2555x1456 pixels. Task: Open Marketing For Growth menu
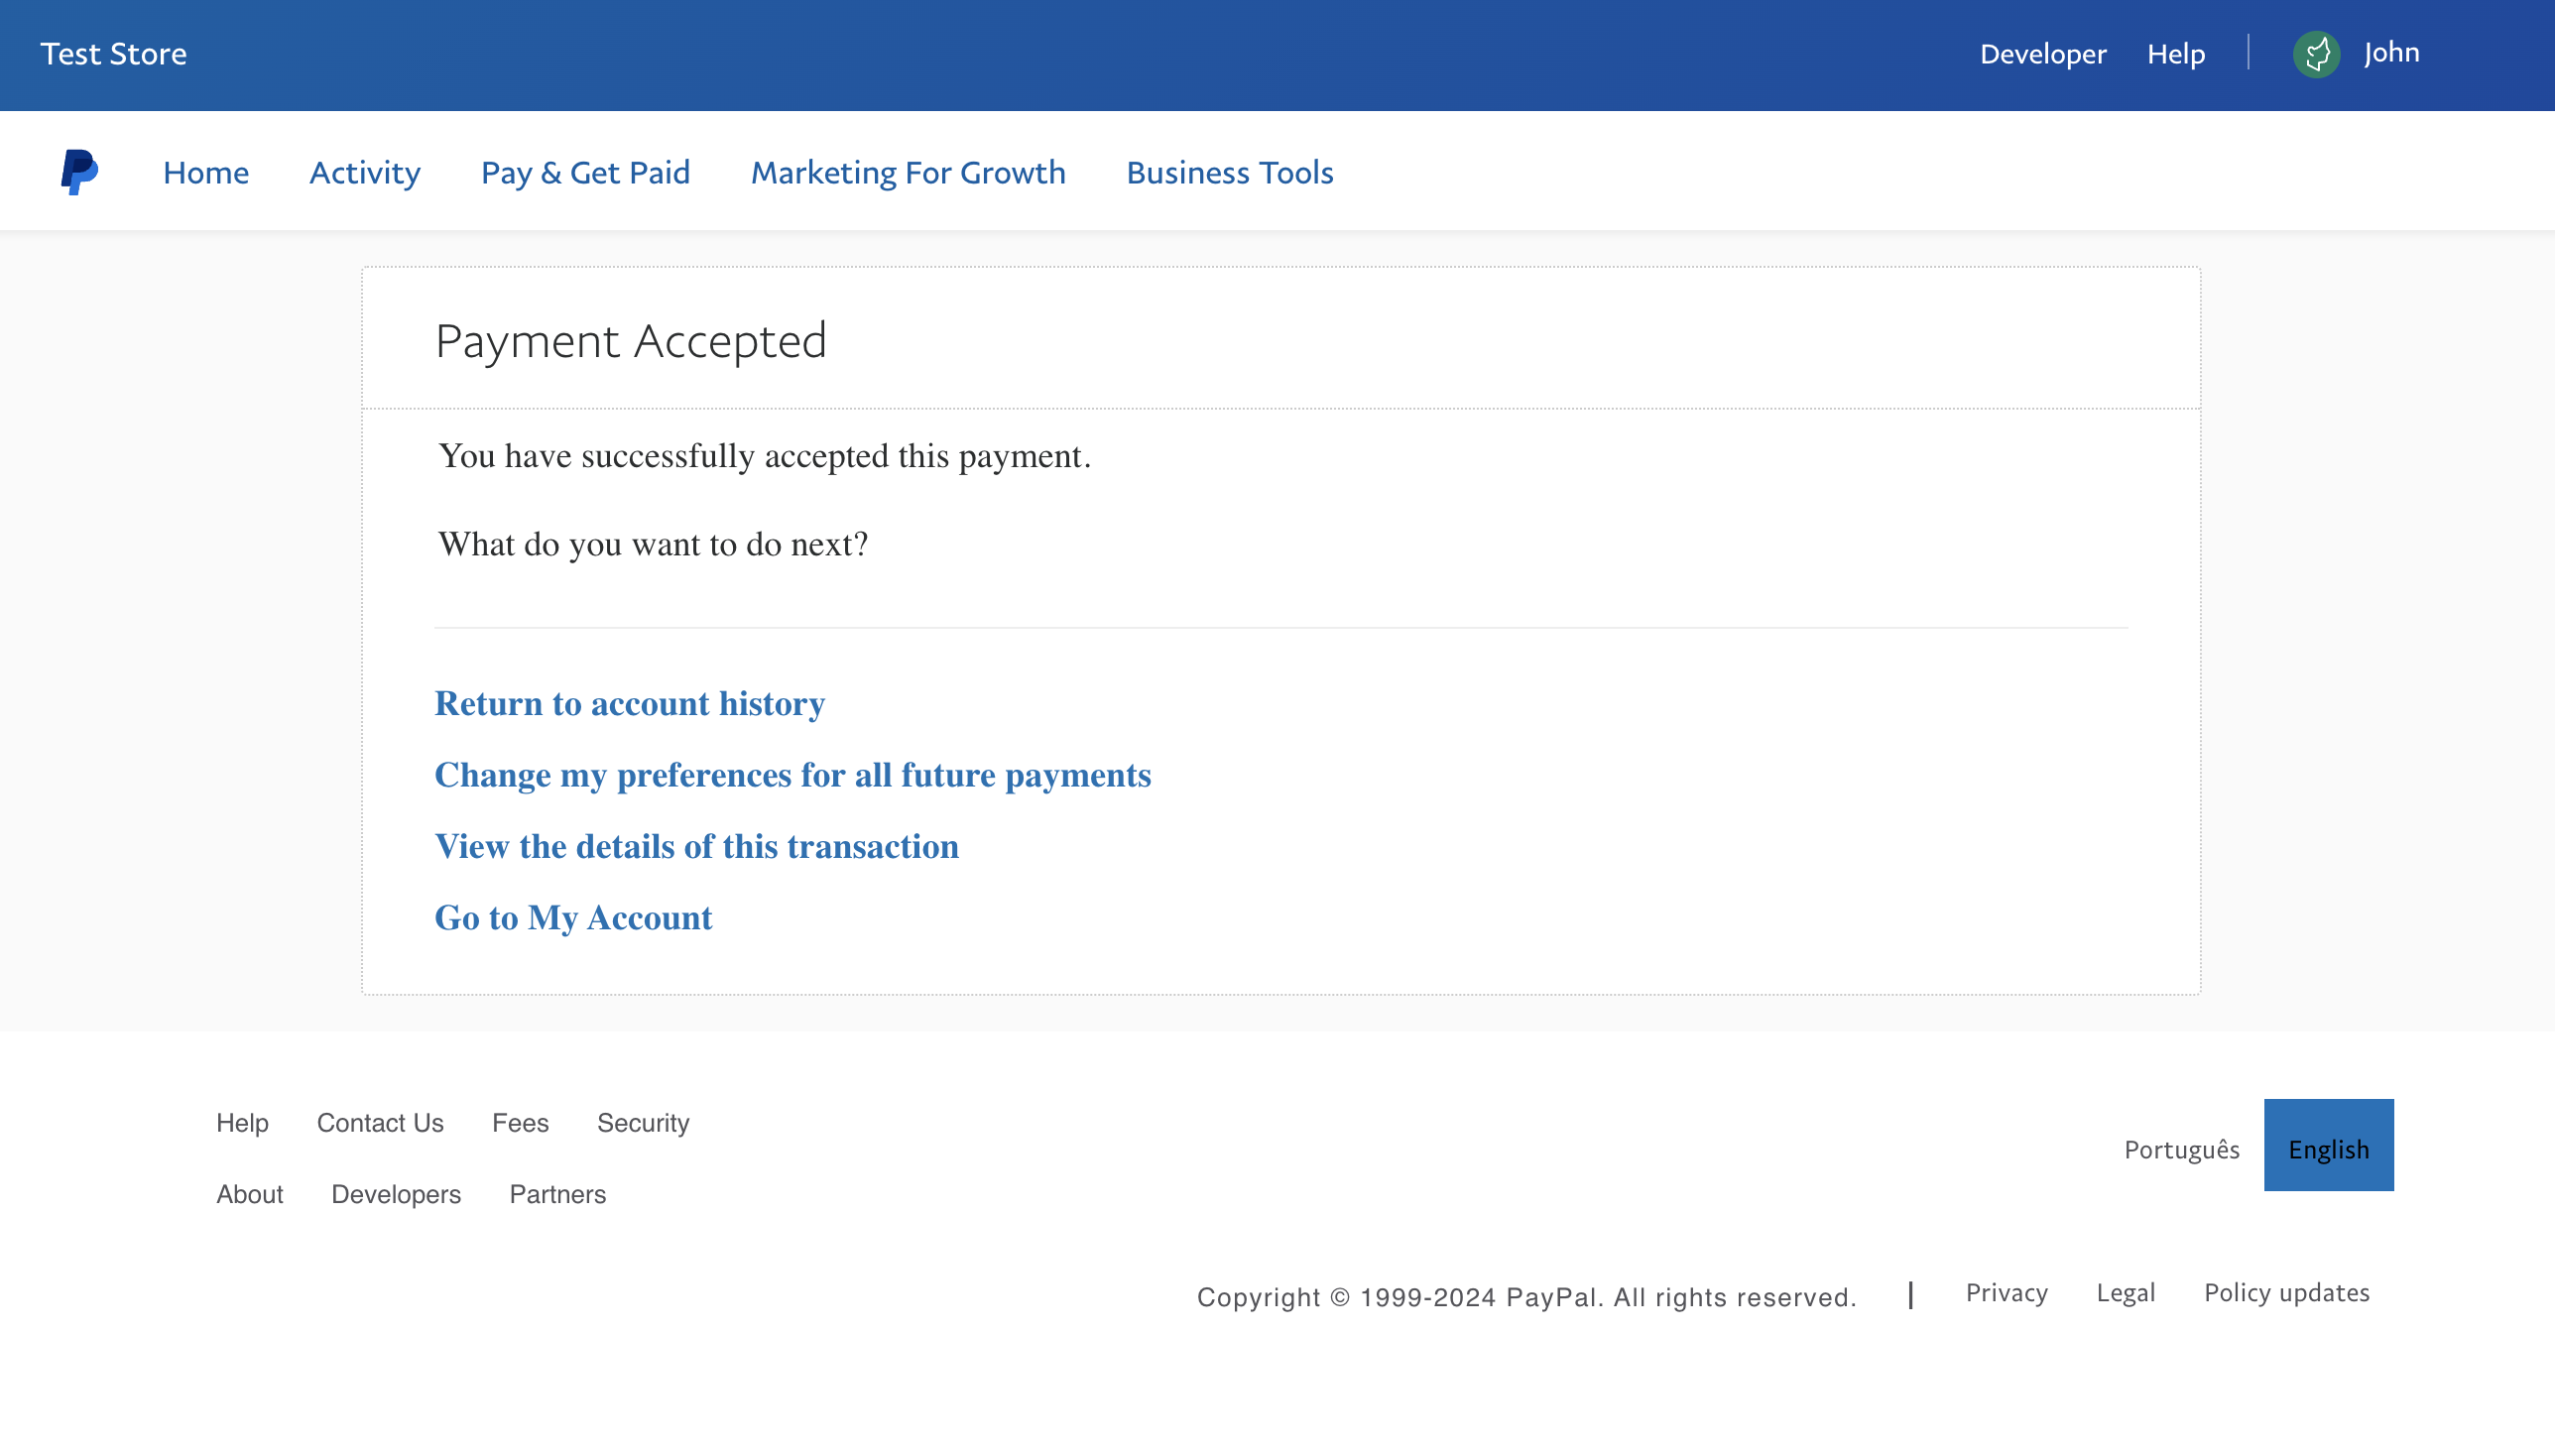point(908,172)
